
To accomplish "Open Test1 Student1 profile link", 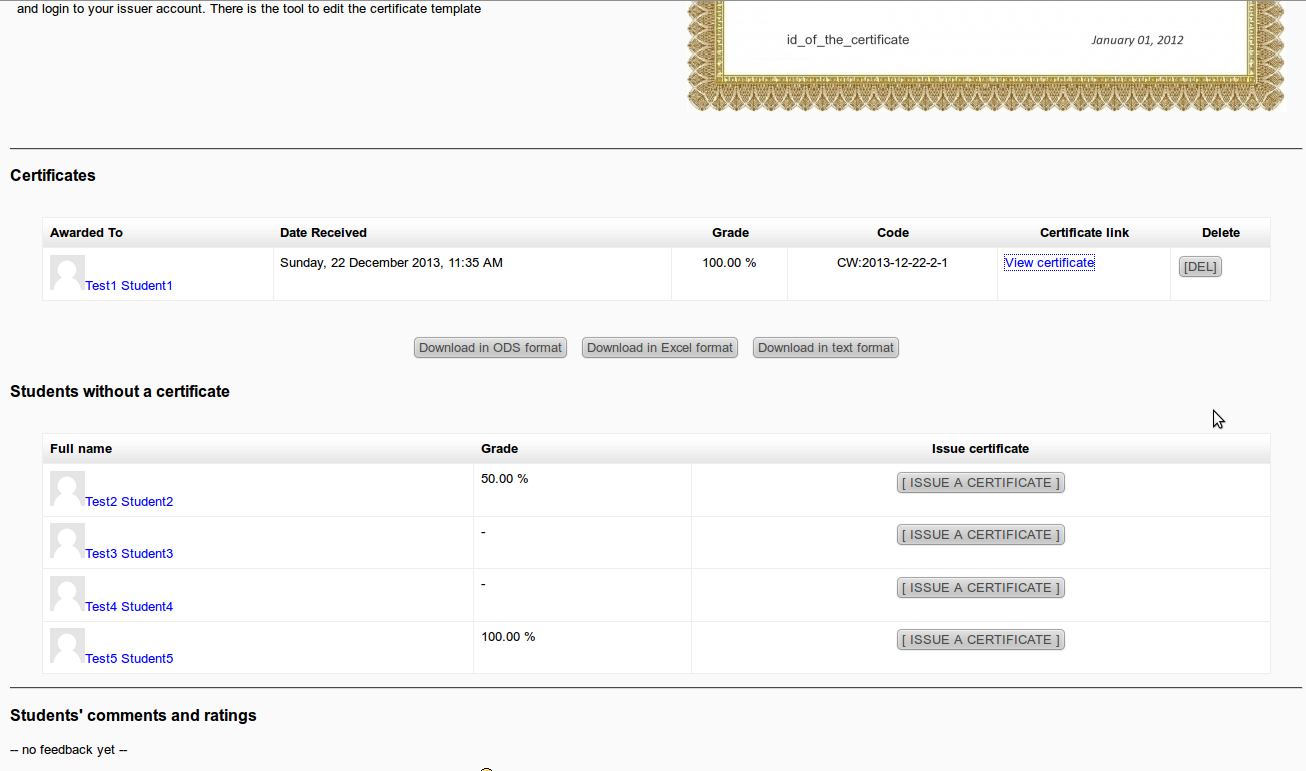I will (129, 286).
